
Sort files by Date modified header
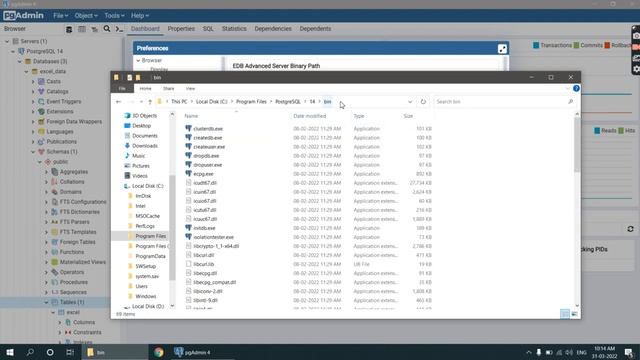click(x=309, y=116)
